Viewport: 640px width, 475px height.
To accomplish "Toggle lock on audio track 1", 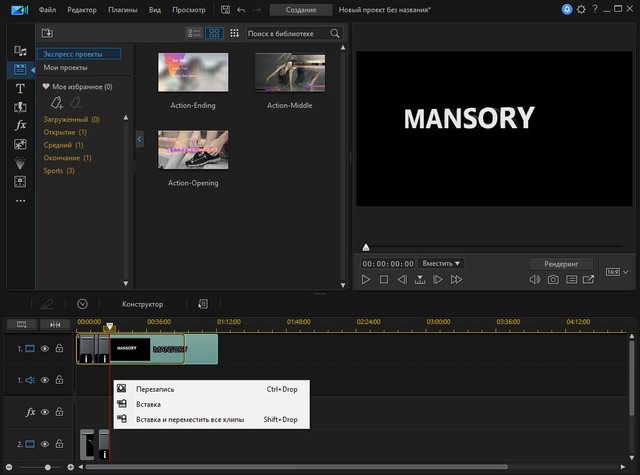I will 59,380.
